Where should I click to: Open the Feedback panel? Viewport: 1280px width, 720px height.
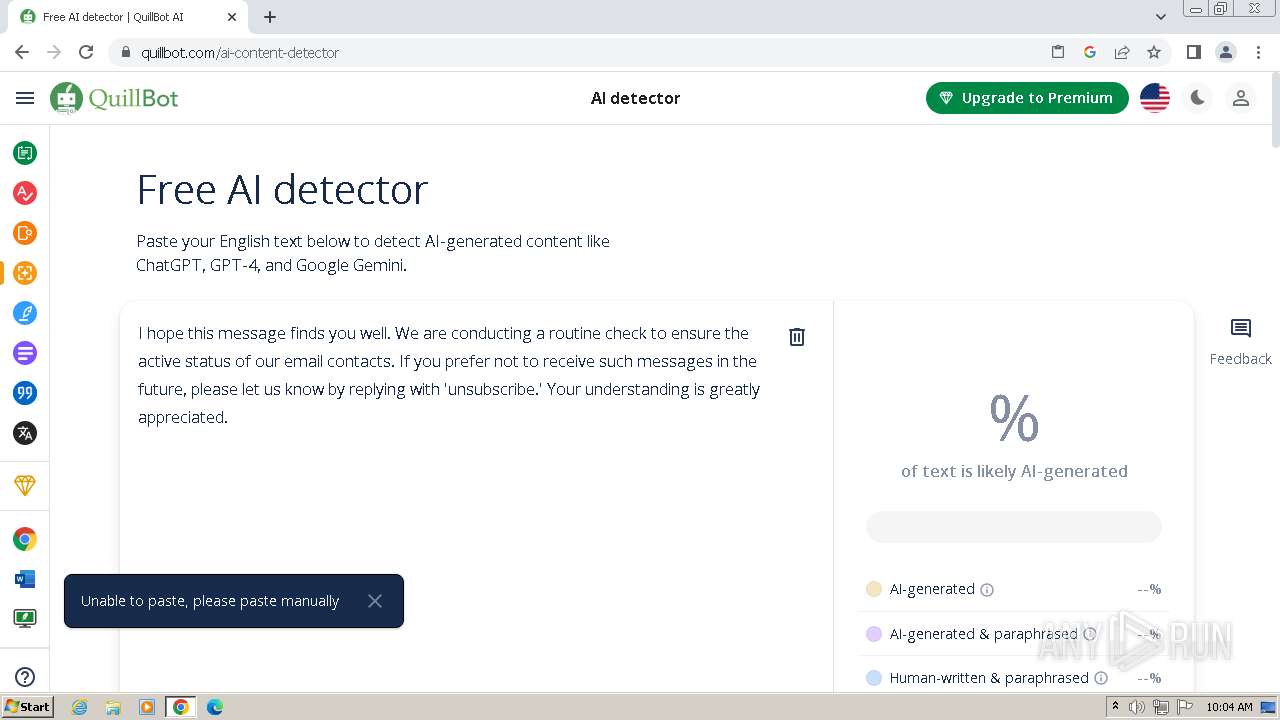(1240, 342)
